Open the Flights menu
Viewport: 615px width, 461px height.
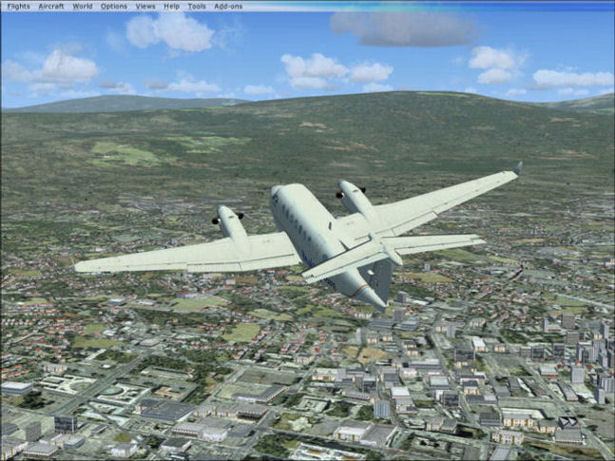(x=18, y=6)
